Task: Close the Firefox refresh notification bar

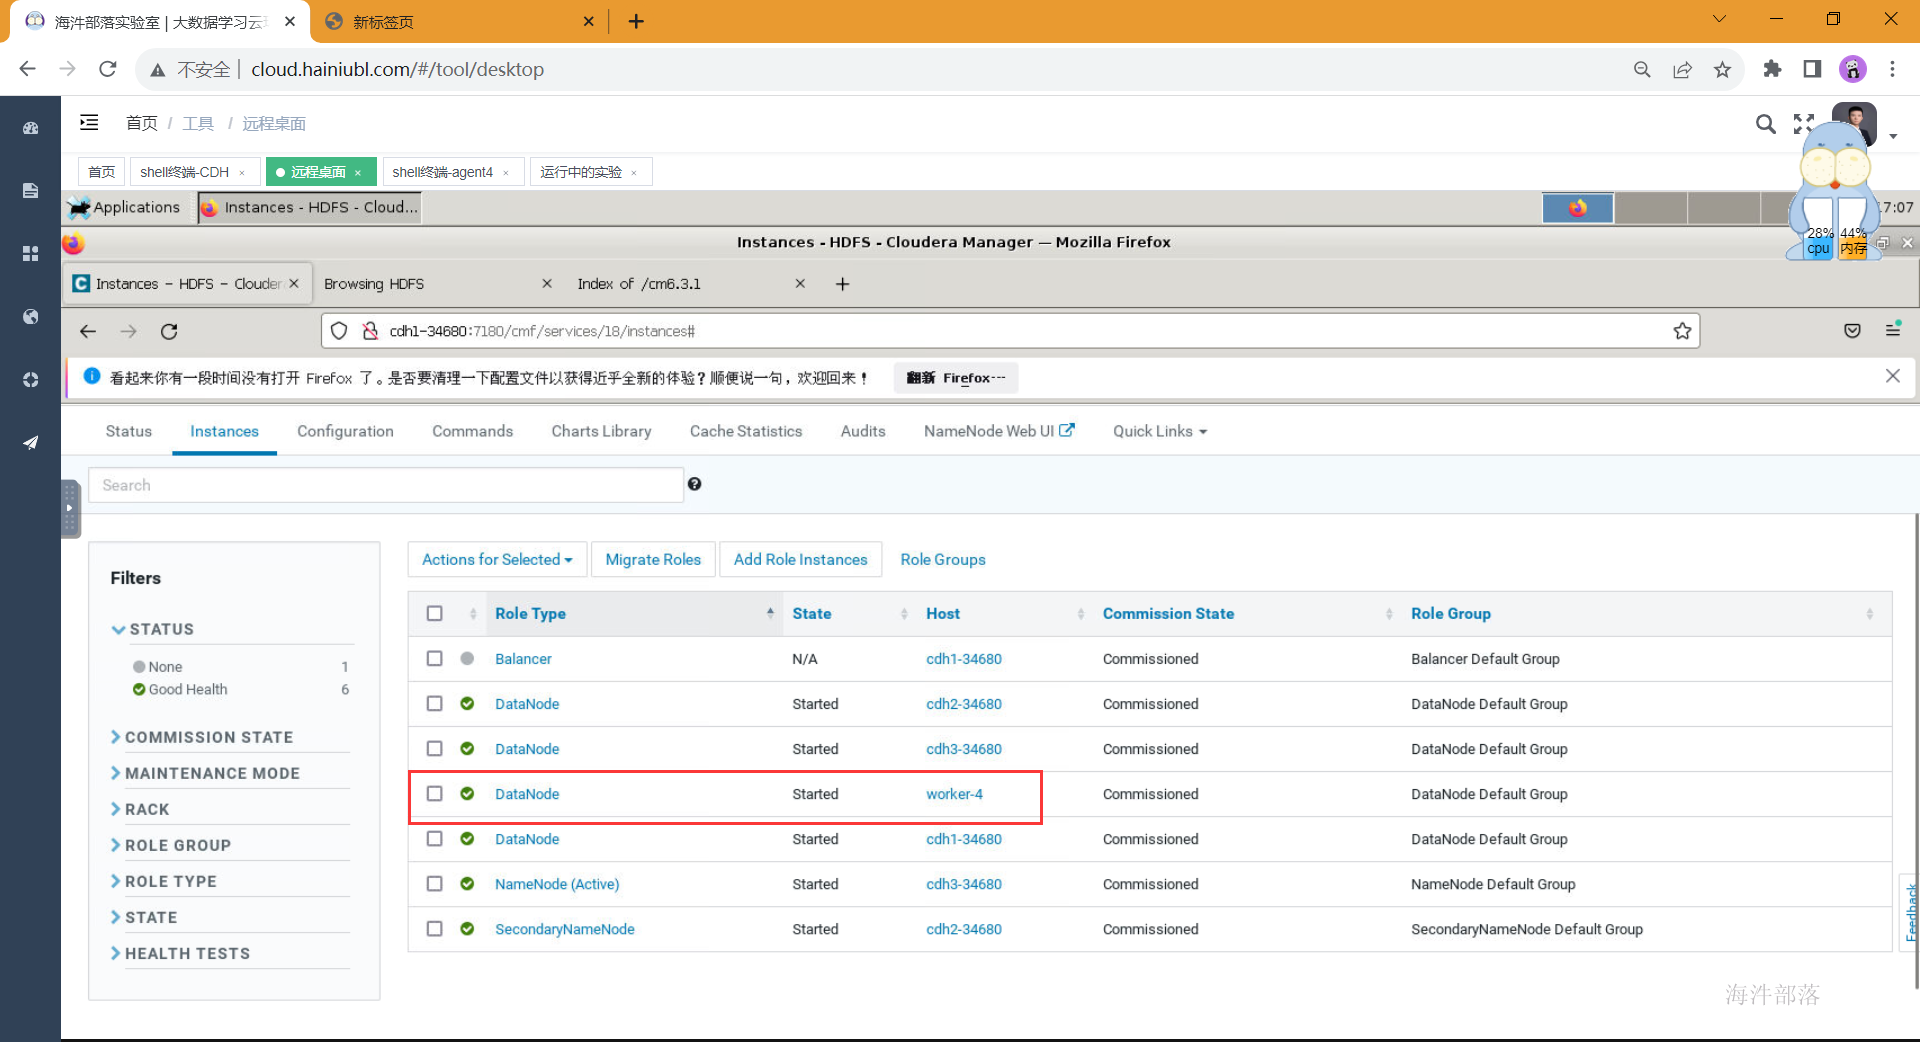Action: click(1892, 376)
